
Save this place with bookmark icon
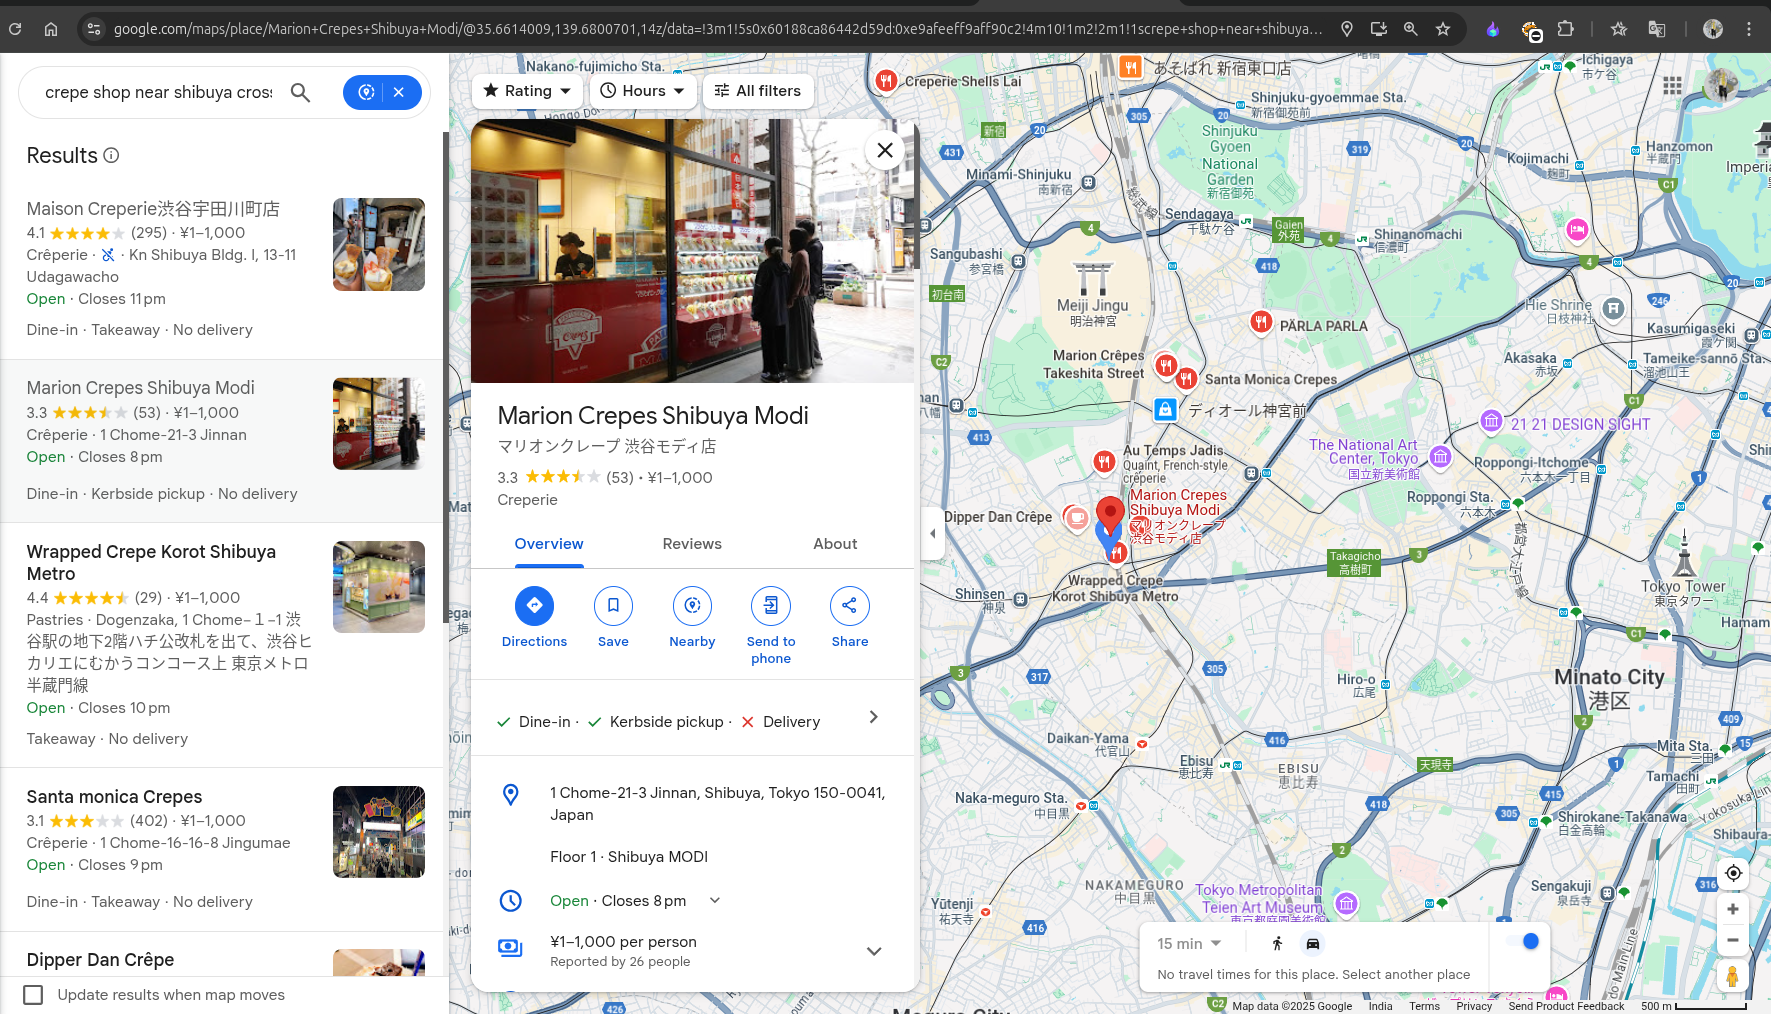613,605
